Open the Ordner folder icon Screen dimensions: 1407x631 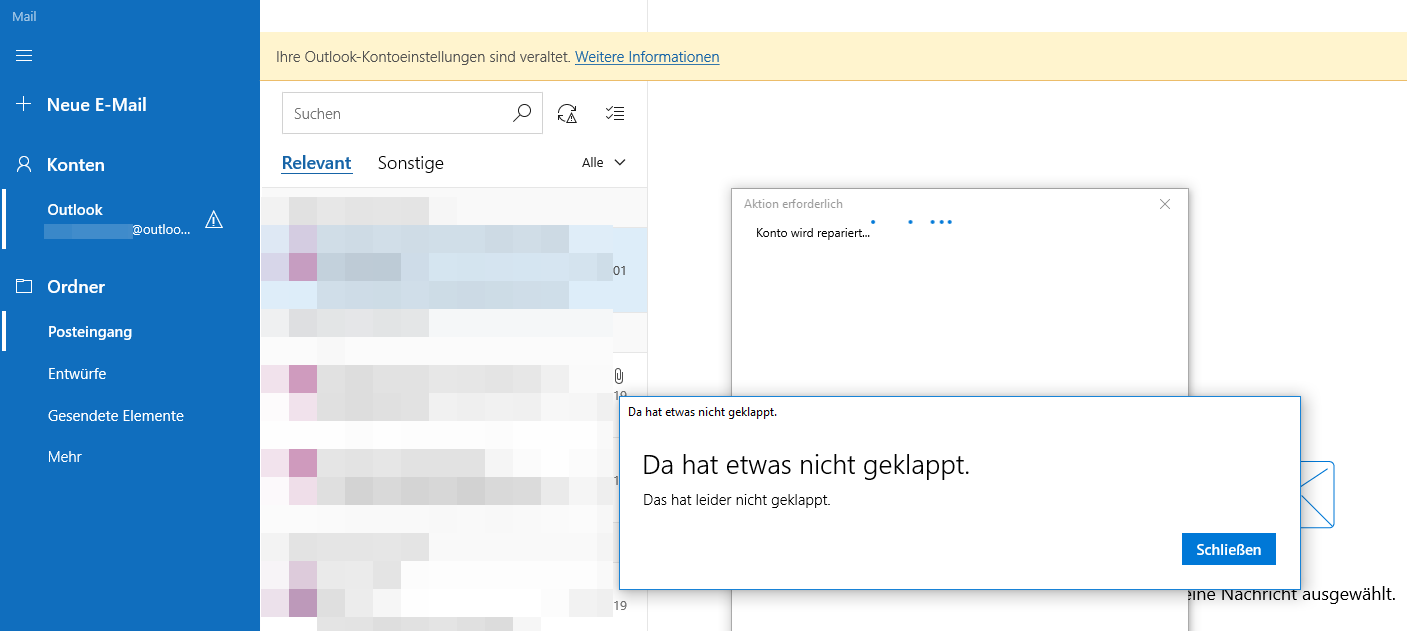pos(25,287)
